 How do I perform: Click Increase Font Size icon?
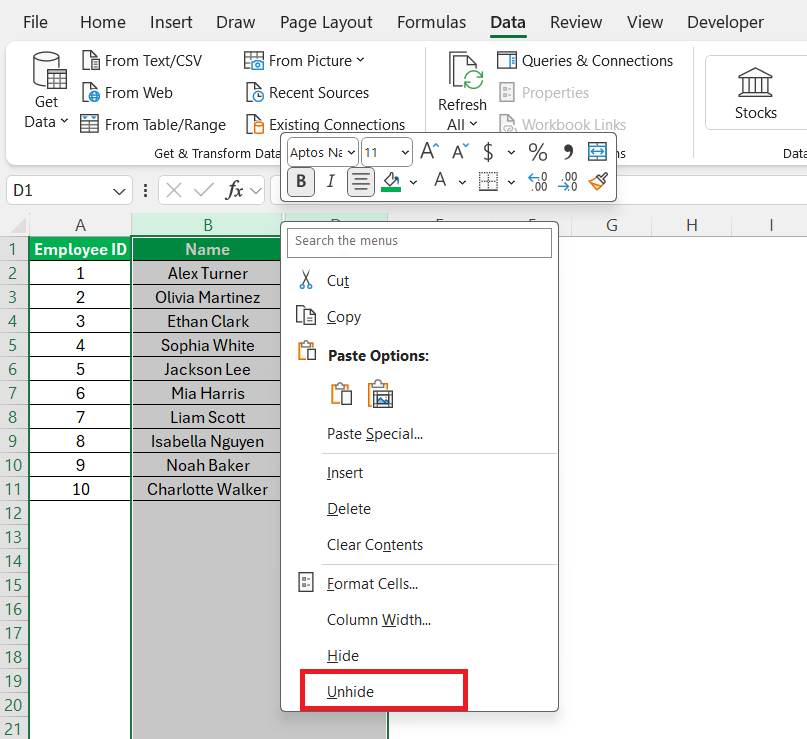(x=430, y=152)
